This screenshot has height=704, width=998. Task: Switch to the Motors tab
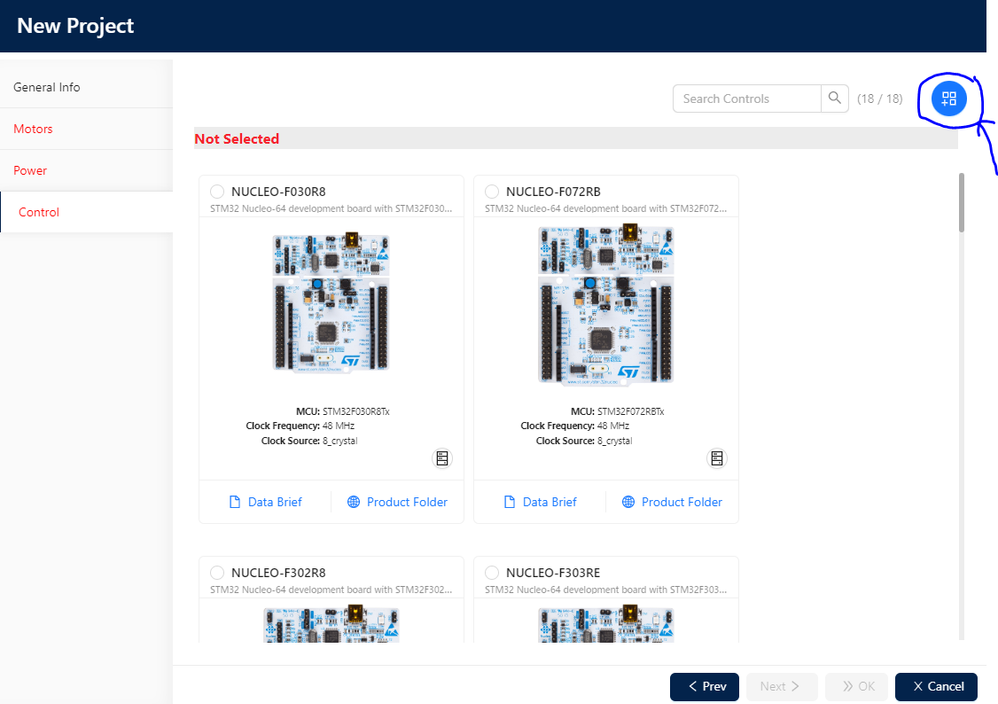coord(87,129)
